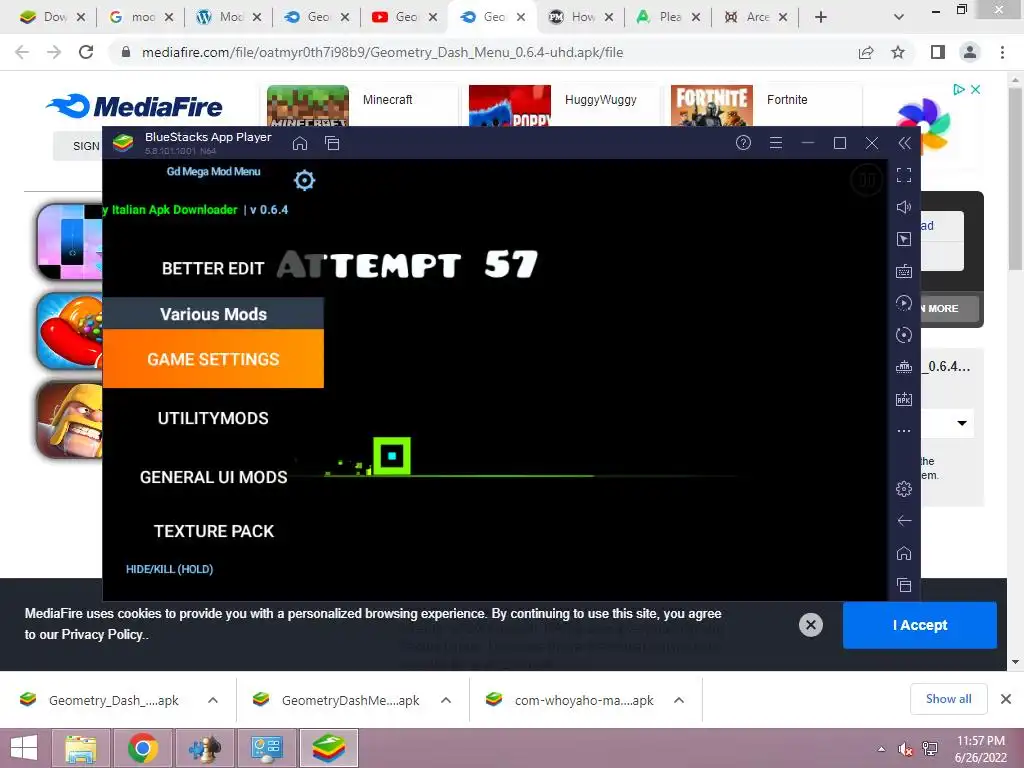Open GENERAL UI MODS category

[214, 477]
